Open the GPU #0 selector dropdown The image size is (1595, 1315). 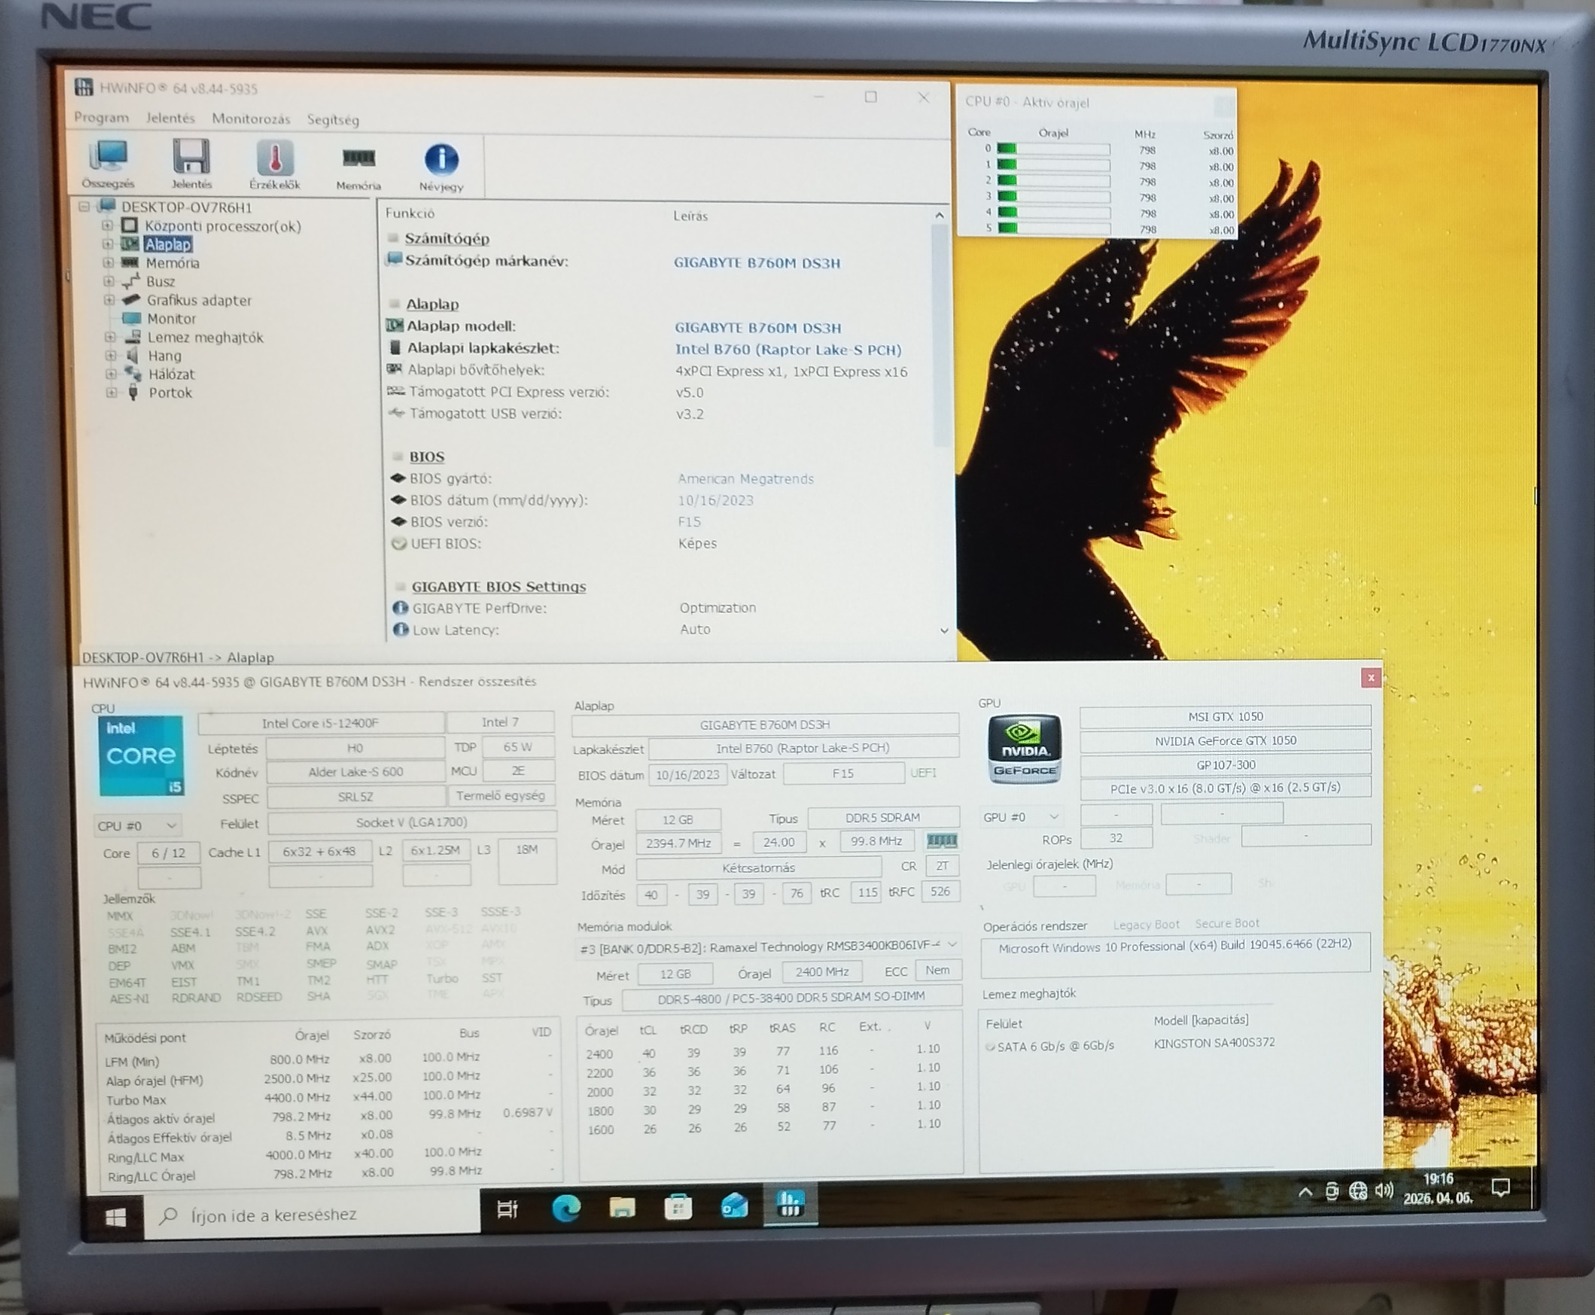pyautogui.click(x=1021, y=817)
